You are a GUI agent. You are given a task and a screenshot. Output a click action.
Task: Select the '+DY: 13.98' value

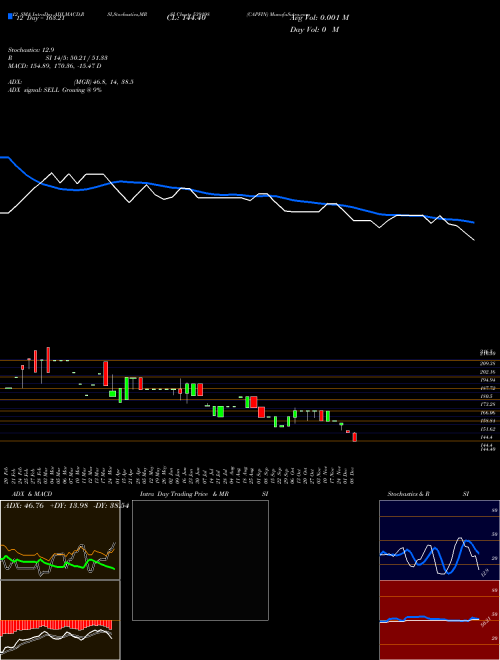68,506
